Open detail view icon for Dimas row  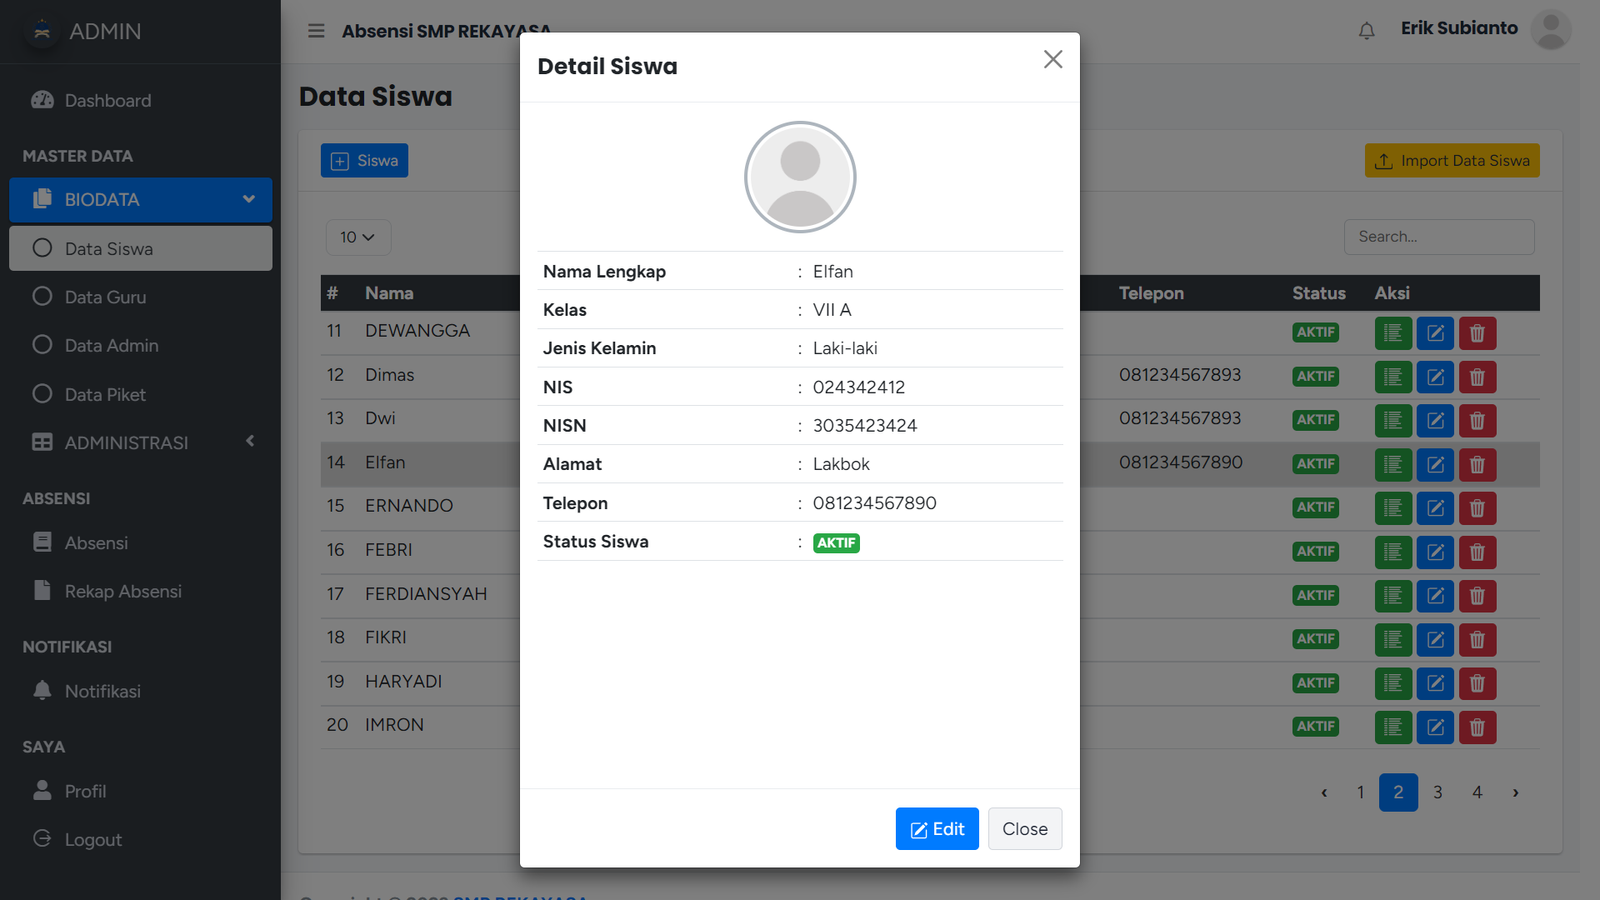1393,377
